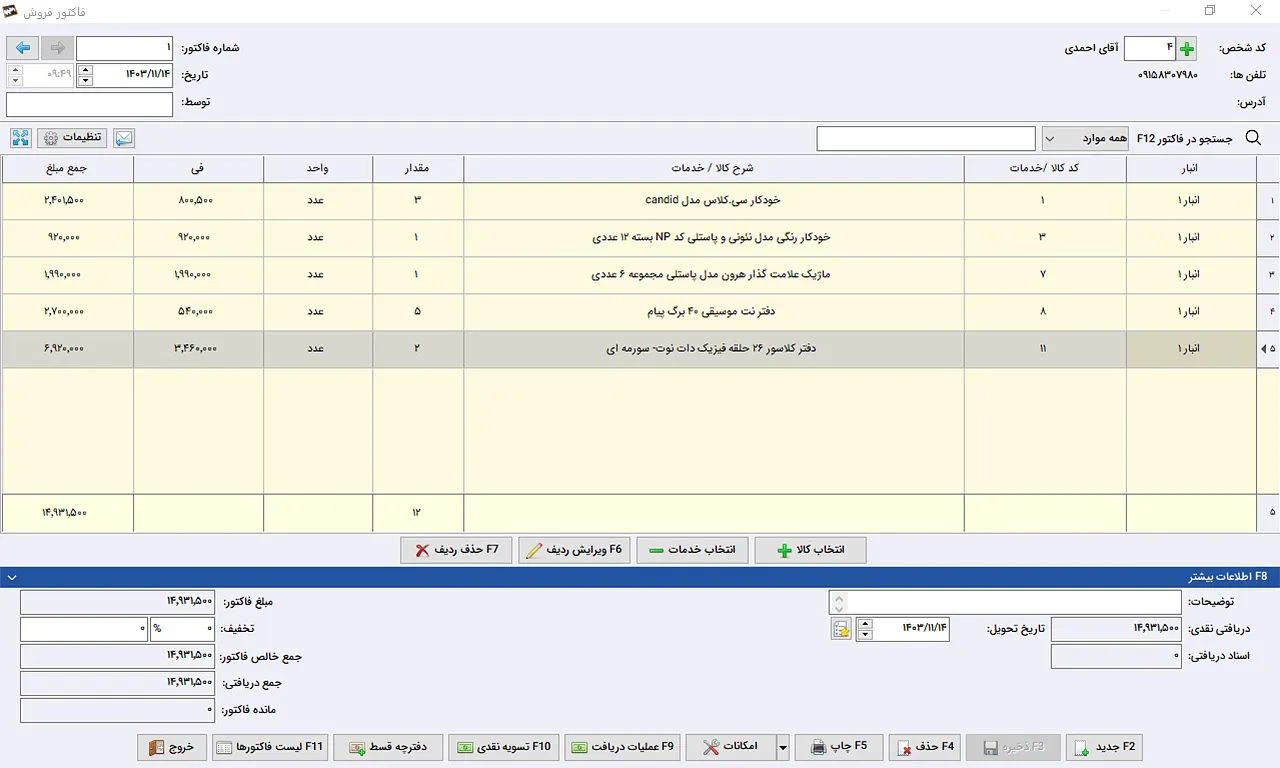Click the خروج exit button

click(172, 747)
